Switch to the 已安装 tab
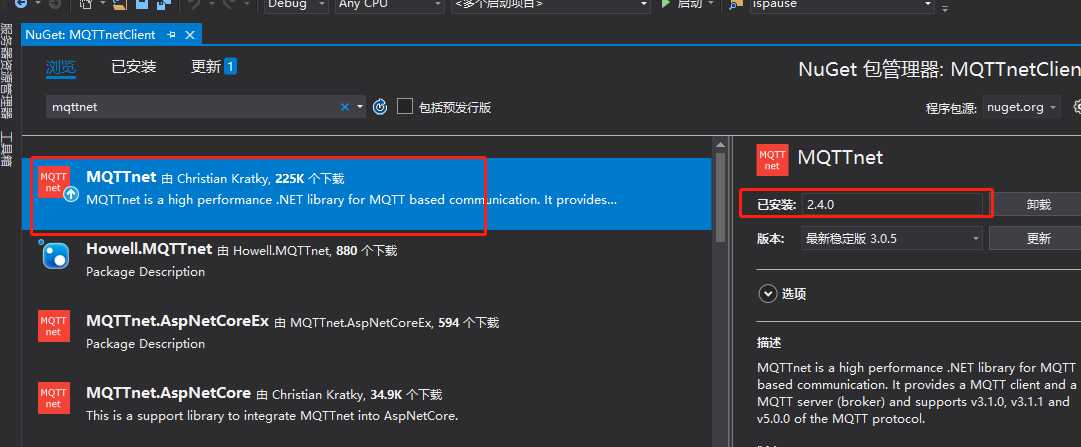 (134, 67)
